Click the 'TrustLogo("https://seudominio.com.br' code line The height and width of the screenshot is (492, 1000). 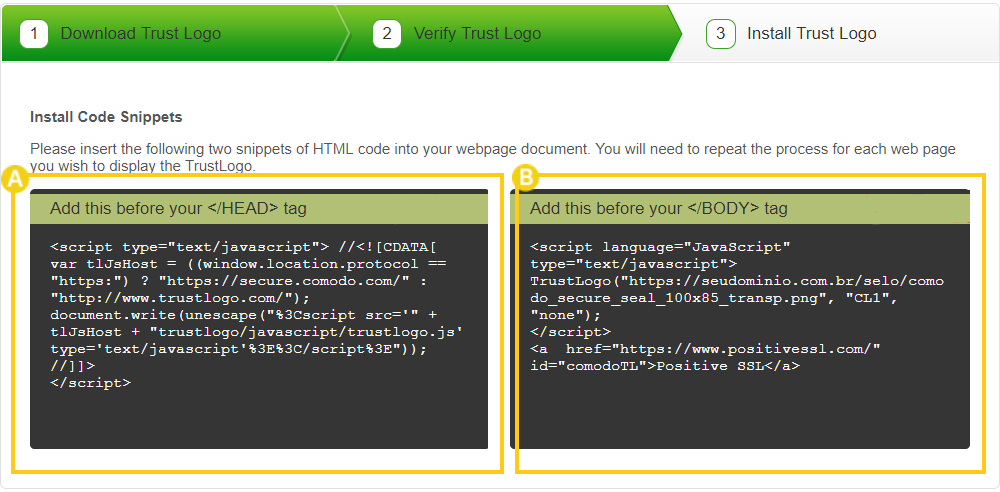tap(737, 281)
